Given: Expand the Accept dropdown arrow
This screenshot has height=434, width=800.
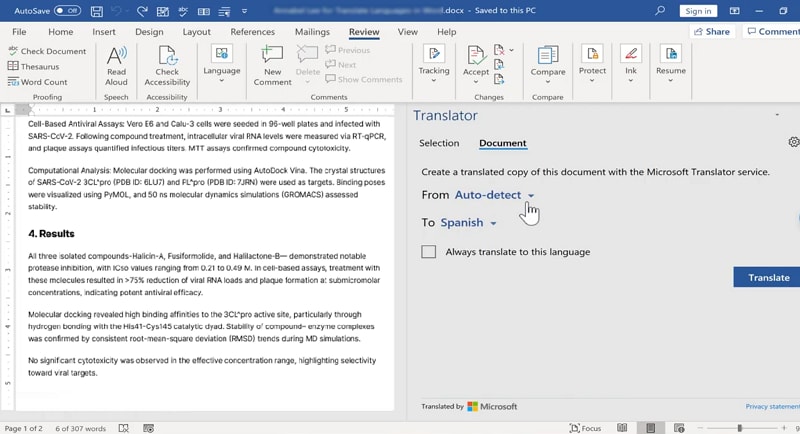Looking at the screenshot, I should tap(476, 82).
